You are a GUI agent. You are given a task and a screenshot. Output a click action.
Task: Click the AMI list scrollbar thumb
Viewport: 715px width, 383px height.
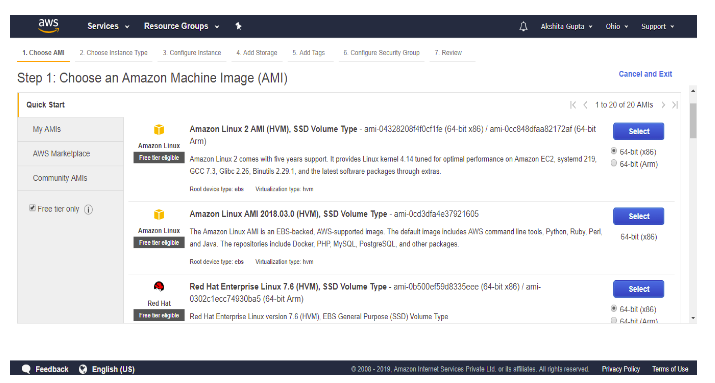[x=693, y=120]
